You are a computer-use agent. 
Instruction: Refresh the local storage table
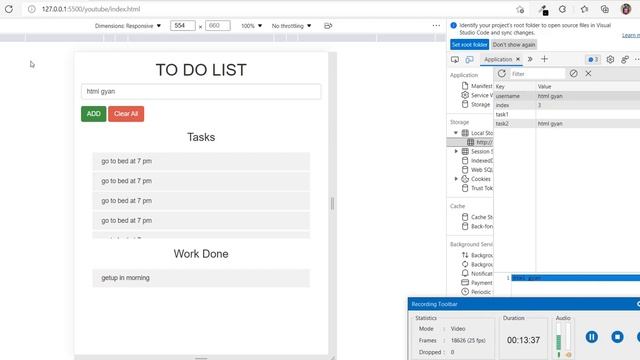(502, 73)
